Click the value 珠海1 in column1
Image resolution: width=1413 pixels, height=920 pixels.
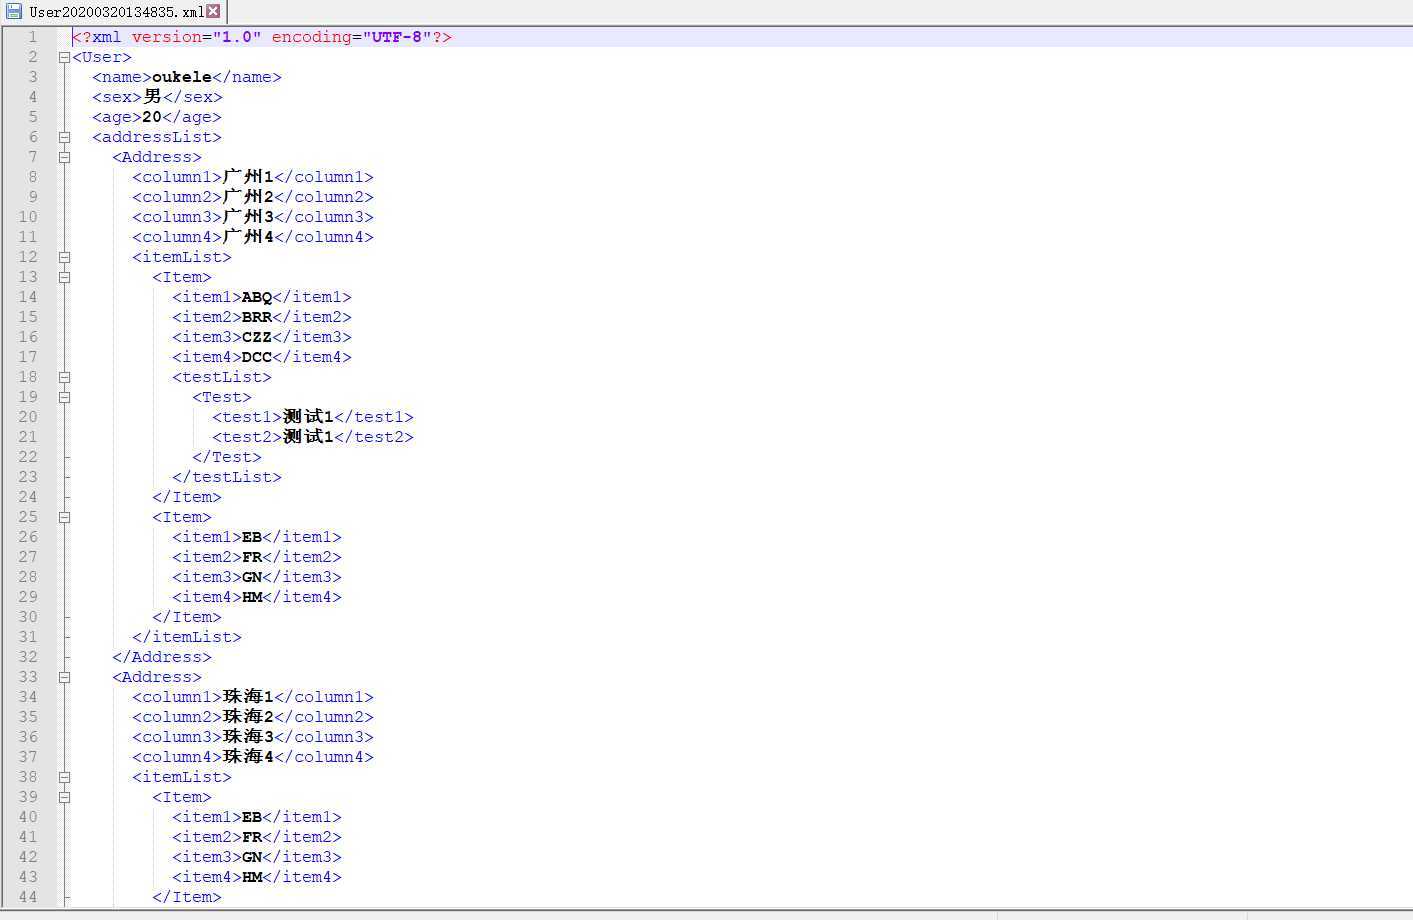pyautogui.click(x=248, y=697)
